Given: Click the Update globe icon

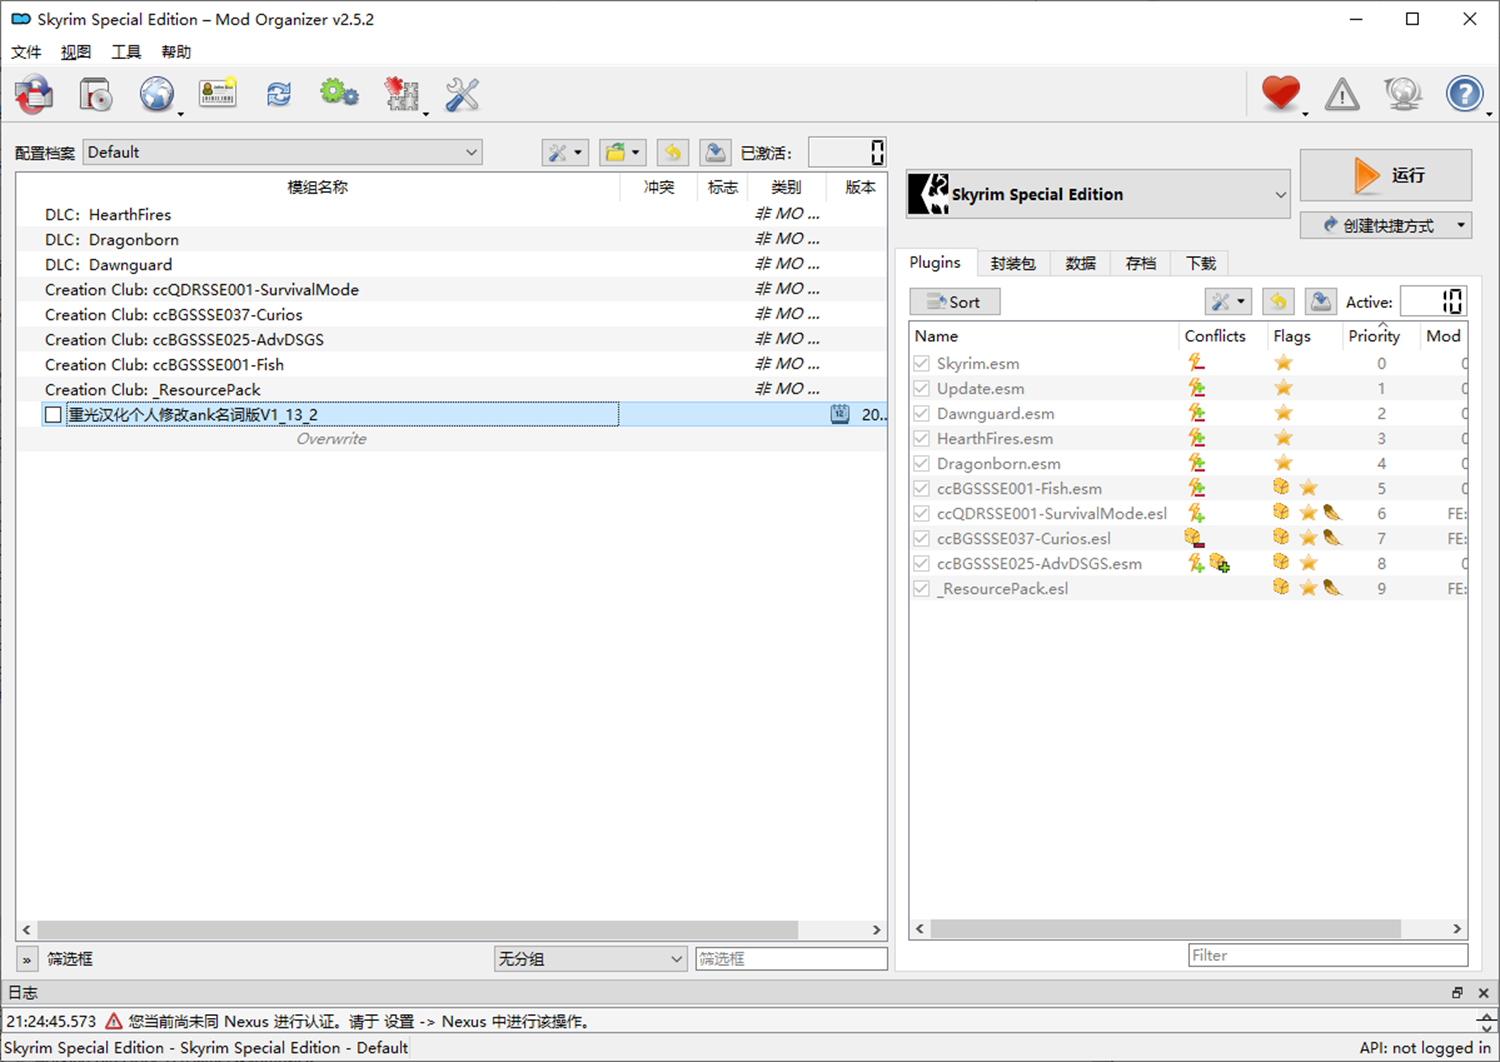Looking at the screenshot, I should point(1403,94).
